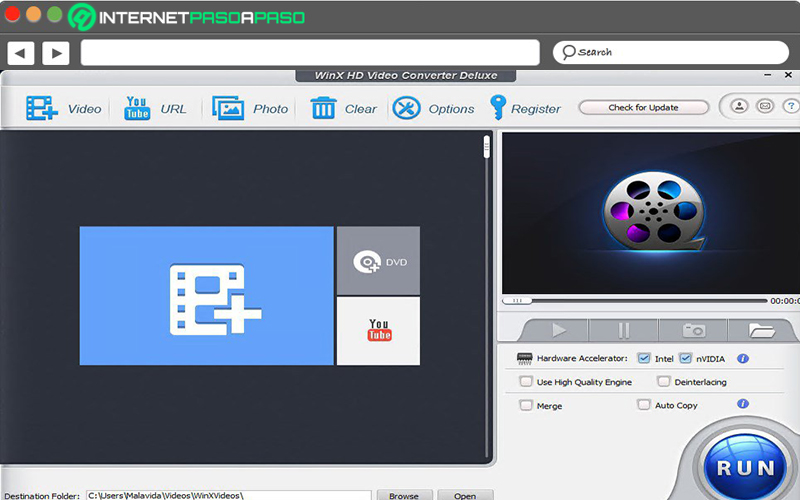Click the browser forward arrow button
Viewport: 800px width, 500px height.
coord(56,53)
